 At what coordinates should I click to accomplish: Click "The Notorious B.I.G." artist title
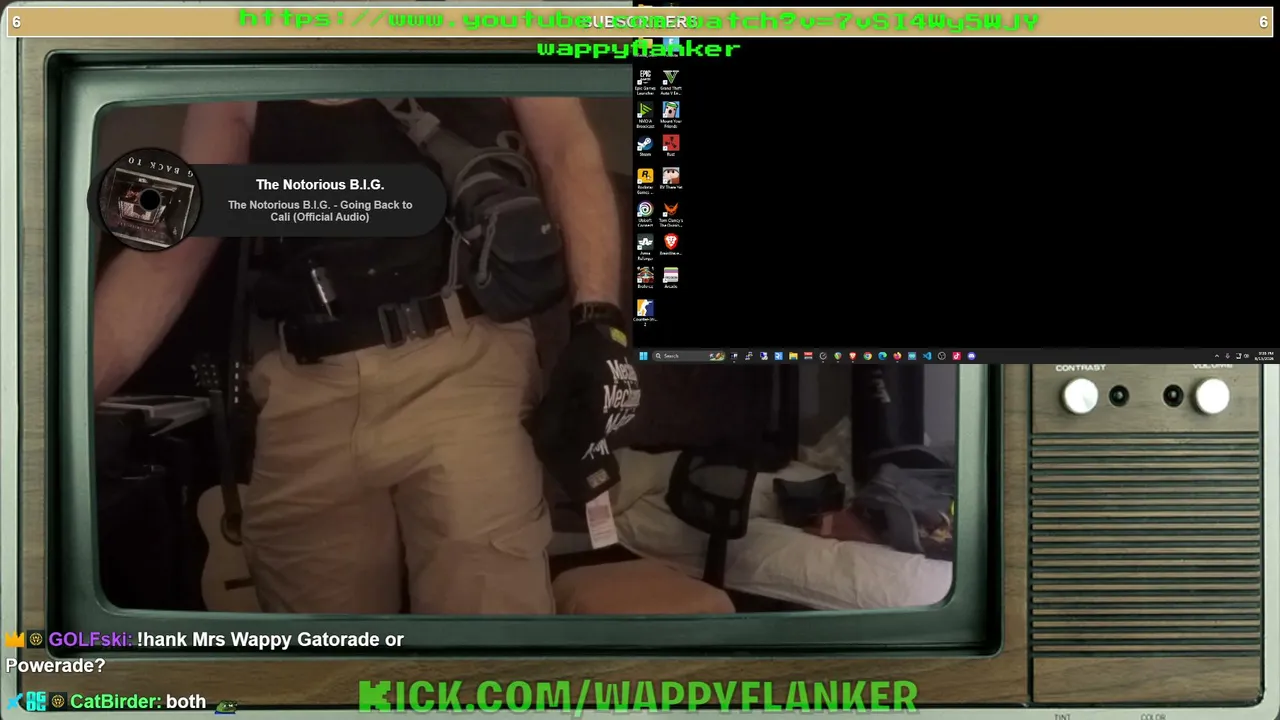tap(320, 185)
